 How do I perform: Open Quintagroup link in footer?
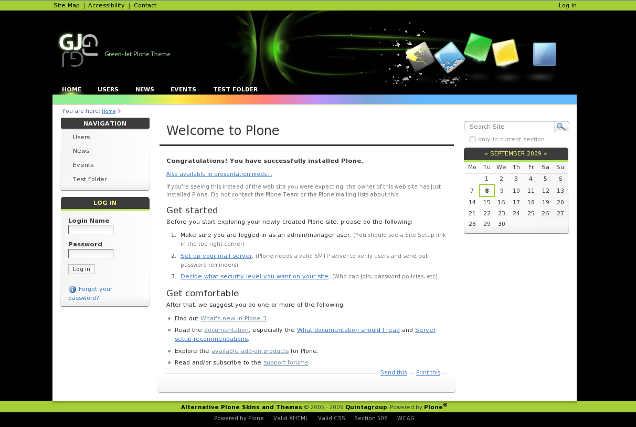[x=366, y=407]
